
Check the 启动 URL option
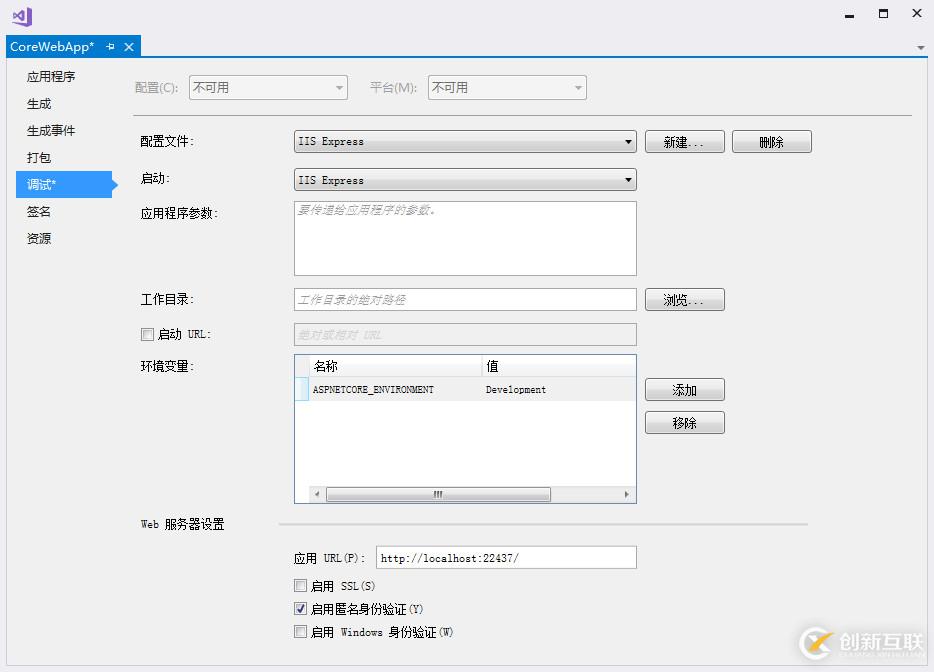point(147,333)
